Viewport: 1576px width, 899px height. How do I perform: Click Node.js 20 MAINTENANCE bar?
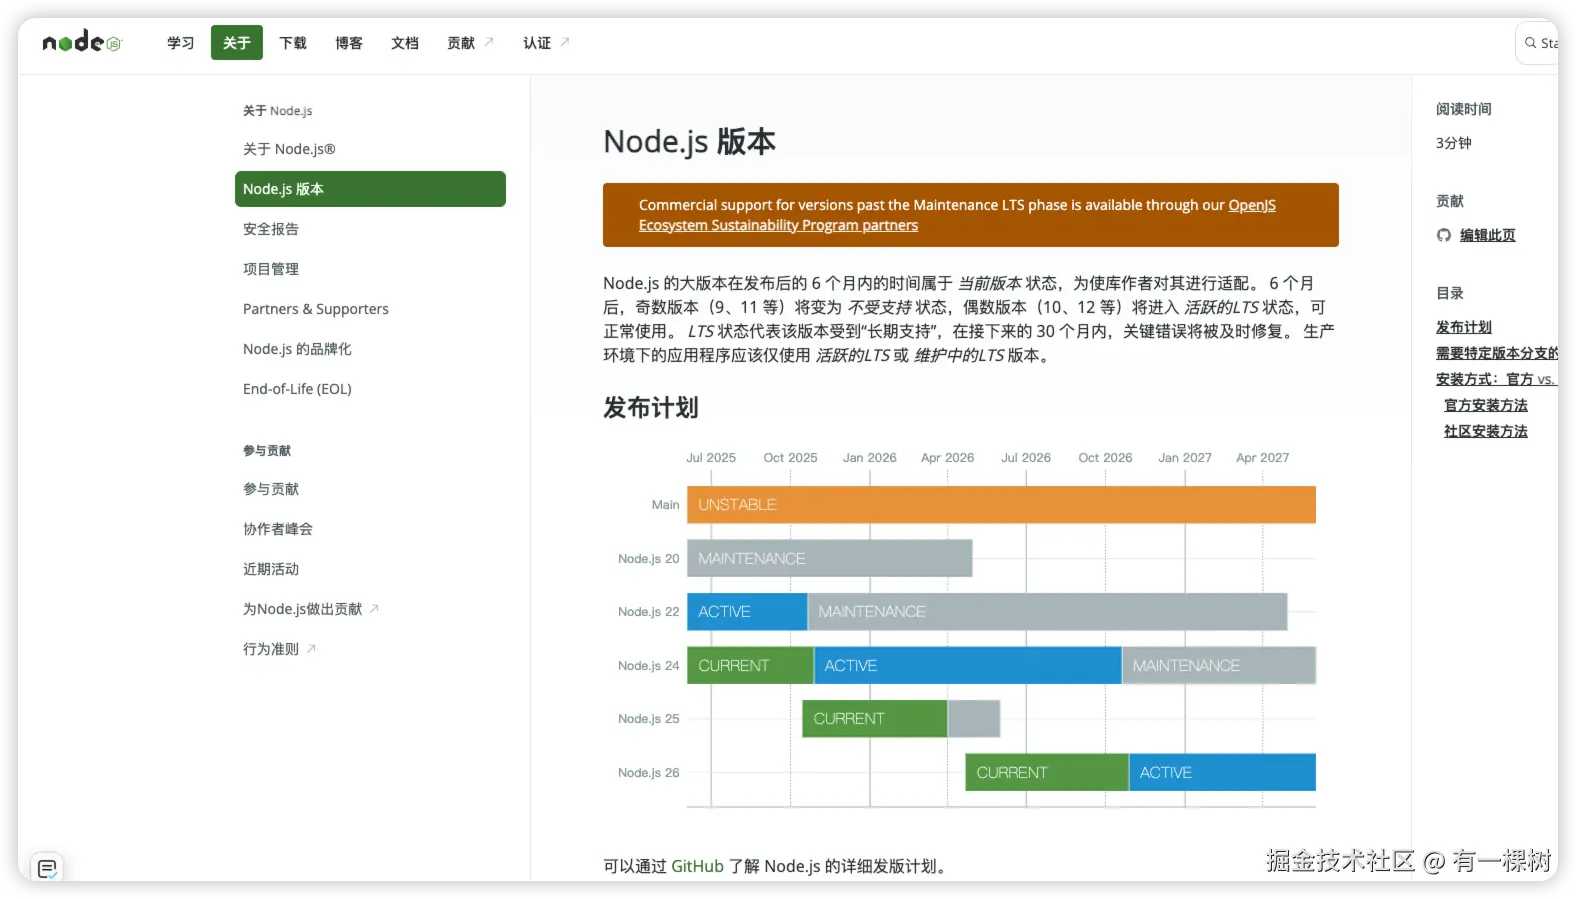coord(829,558)
